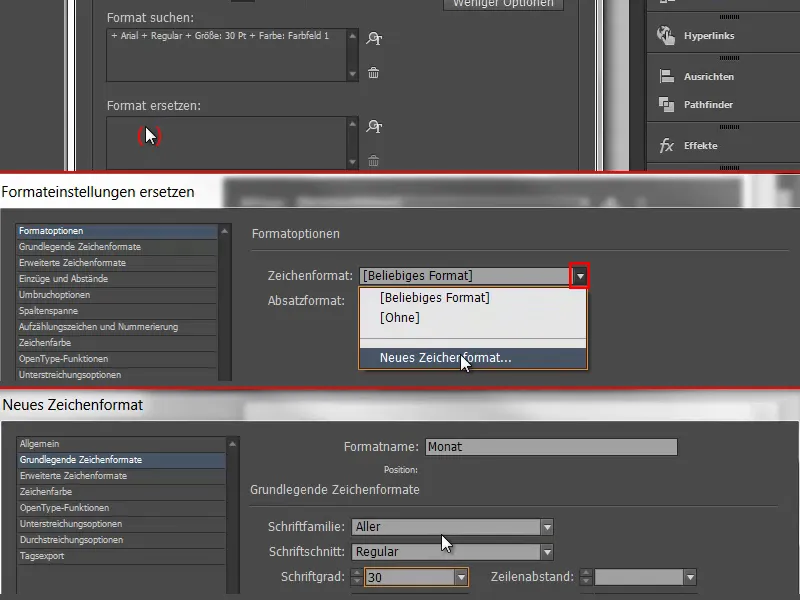This screenshot has height=600, width=800.
Task: Click the Format ersetzen specify-attributes icon
Action: click(x=374, y=126)
